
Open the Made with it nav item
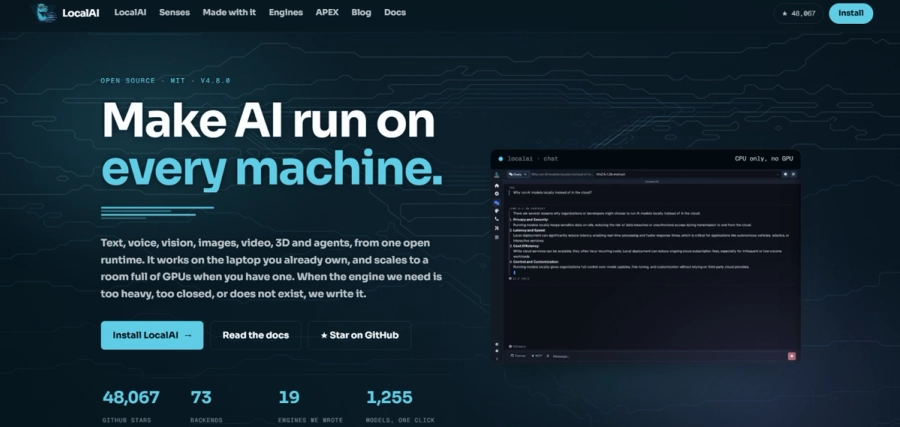coord(229,12)
